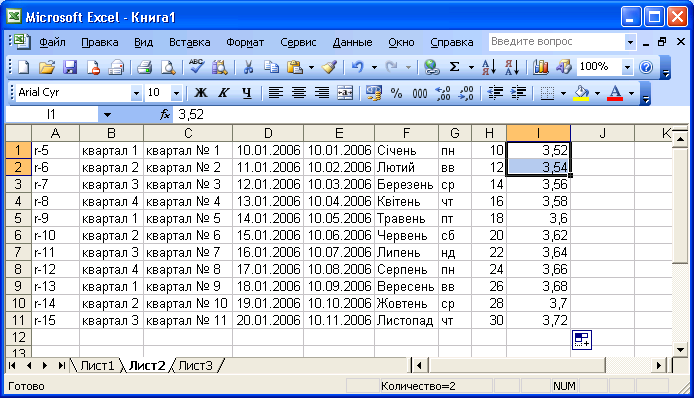Open the borders style dropdown arrow
694x398 pixels.
click(x=563, y=93)
